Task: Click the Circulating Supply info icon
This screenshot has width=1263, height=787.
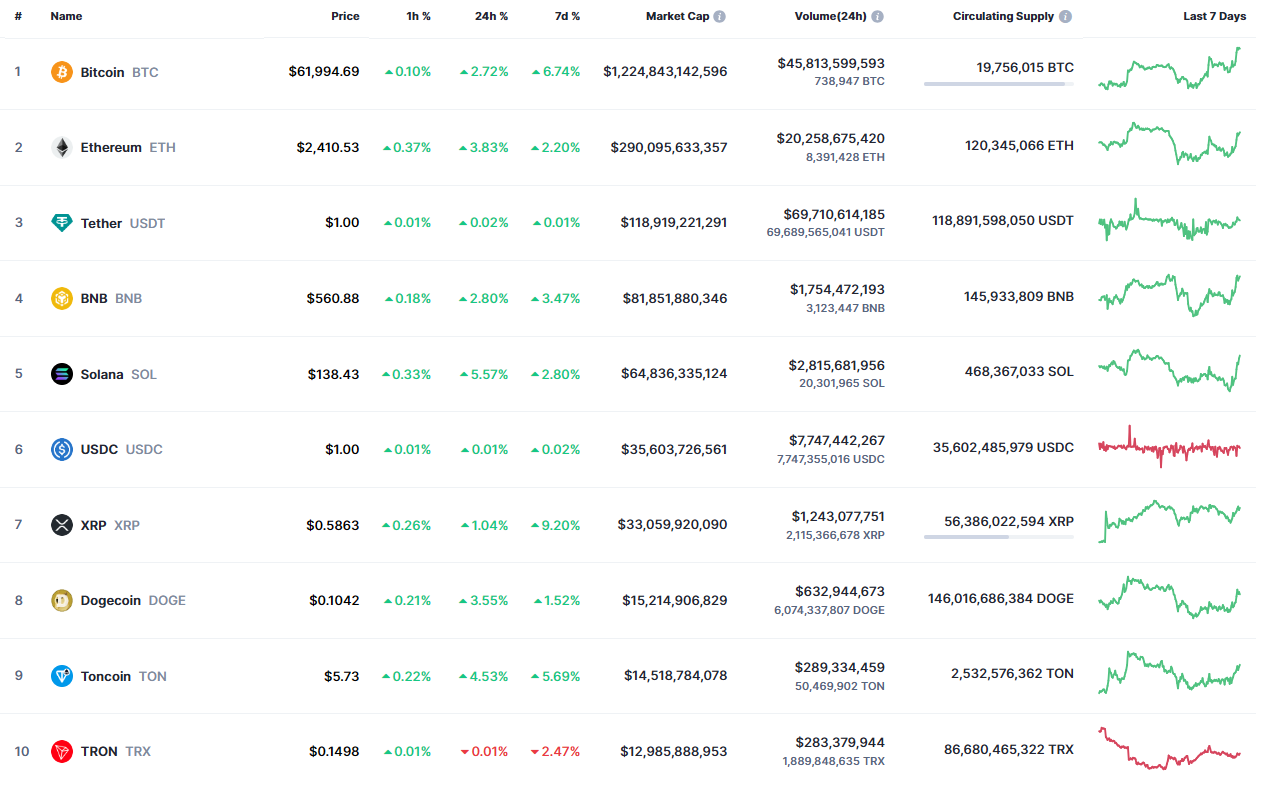Action: tap(1065, 17)
